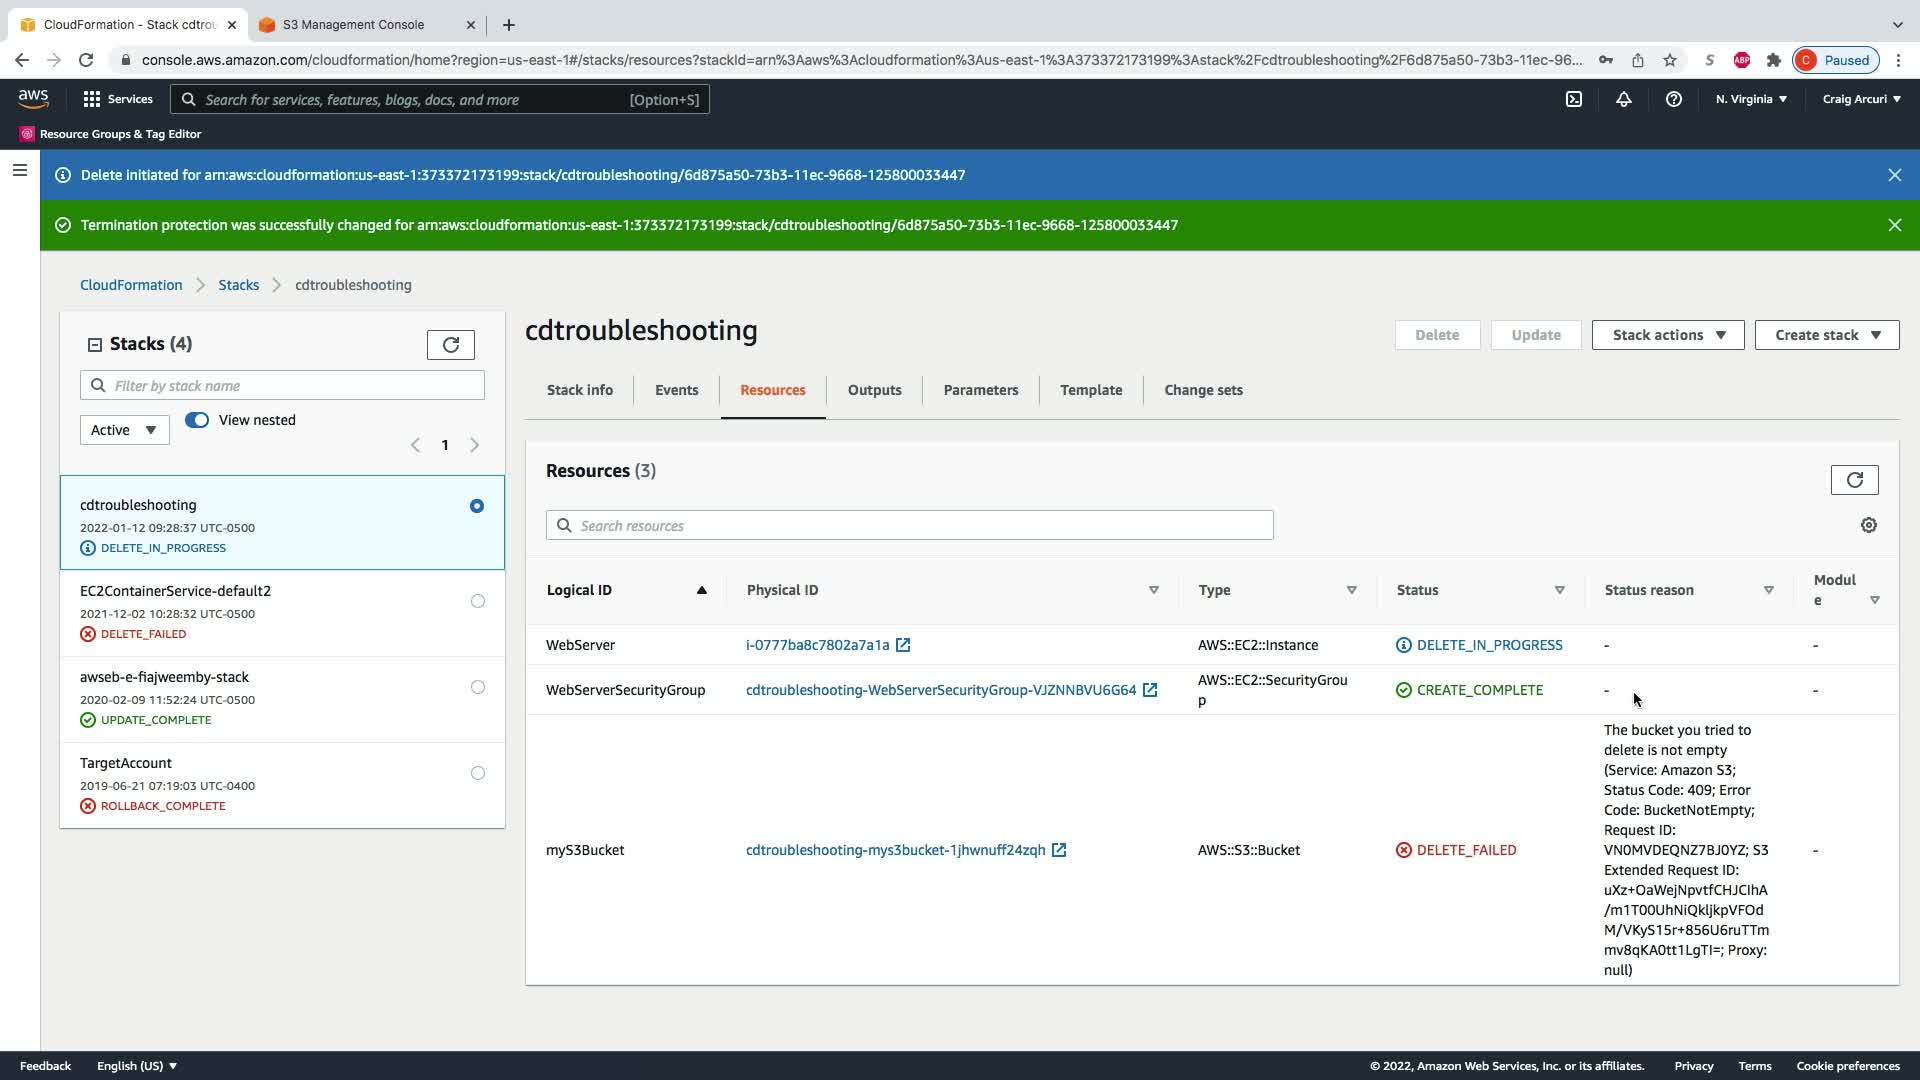Open the left hamburger navigation menu
The image size is (1920, 1080).
(19, 170)
